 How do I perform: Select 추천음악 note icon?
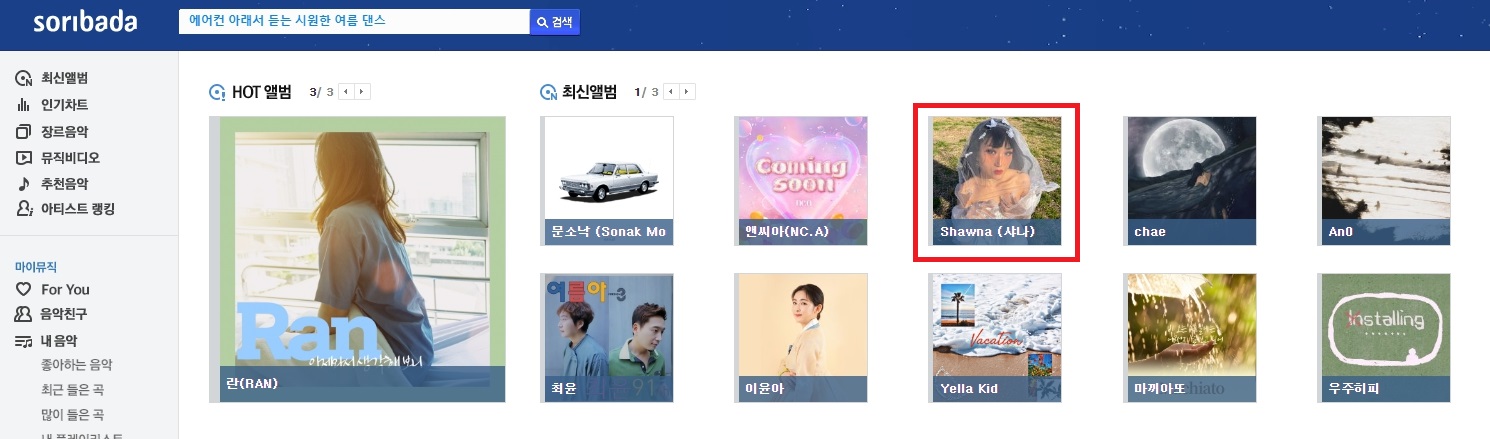[24, 183]
